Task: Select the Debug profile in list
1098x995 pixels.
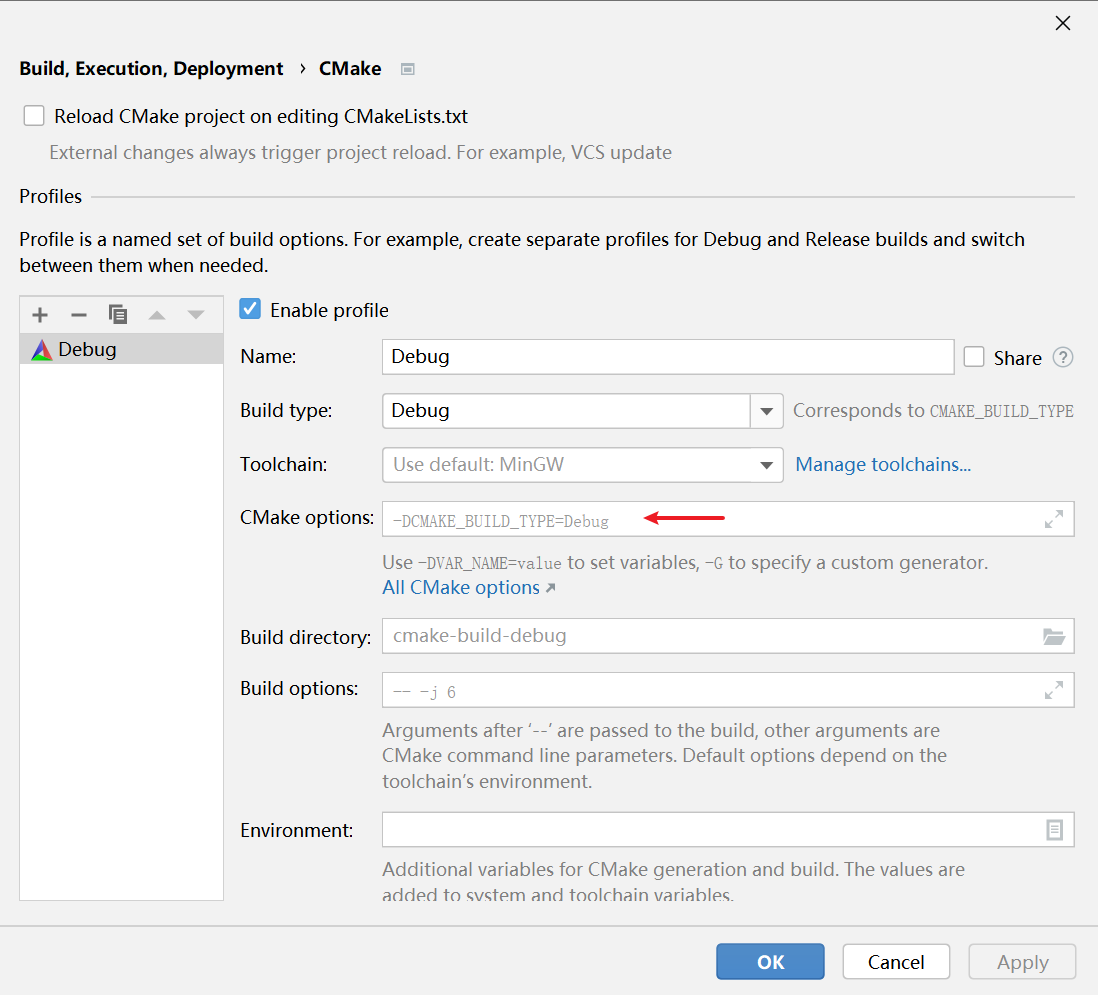Action: point(122,349)
